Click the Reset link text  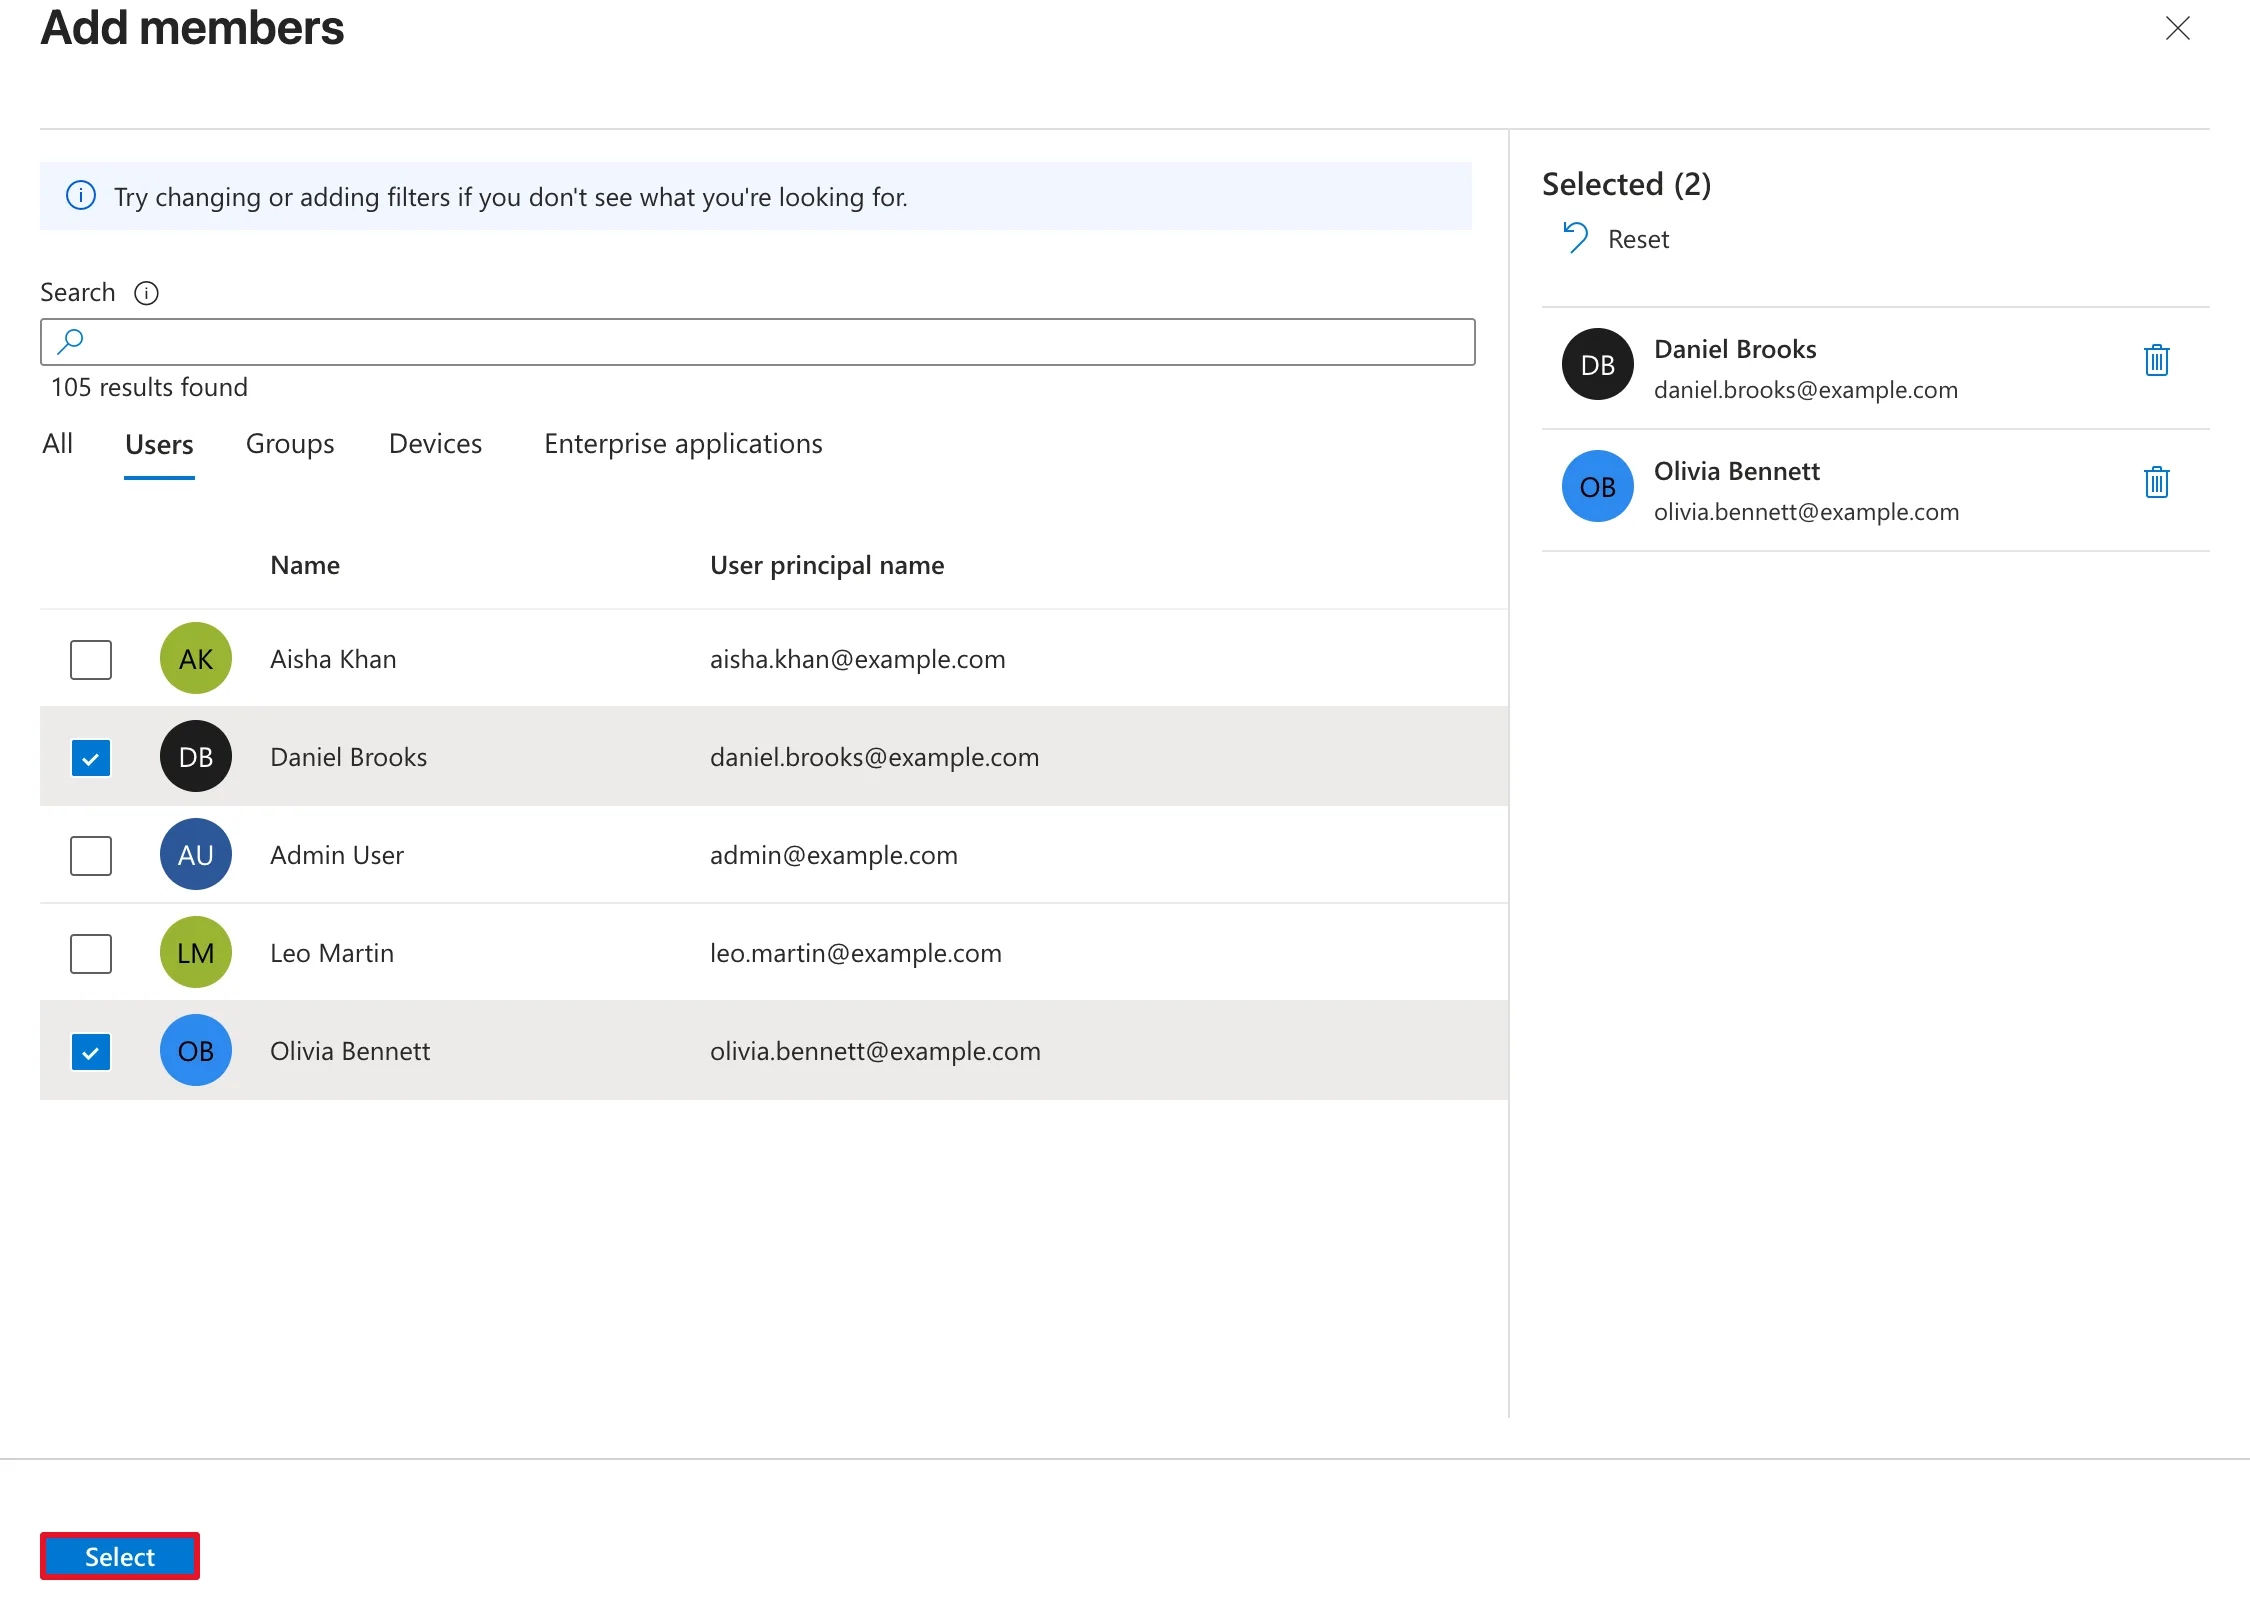[1638, 239]
